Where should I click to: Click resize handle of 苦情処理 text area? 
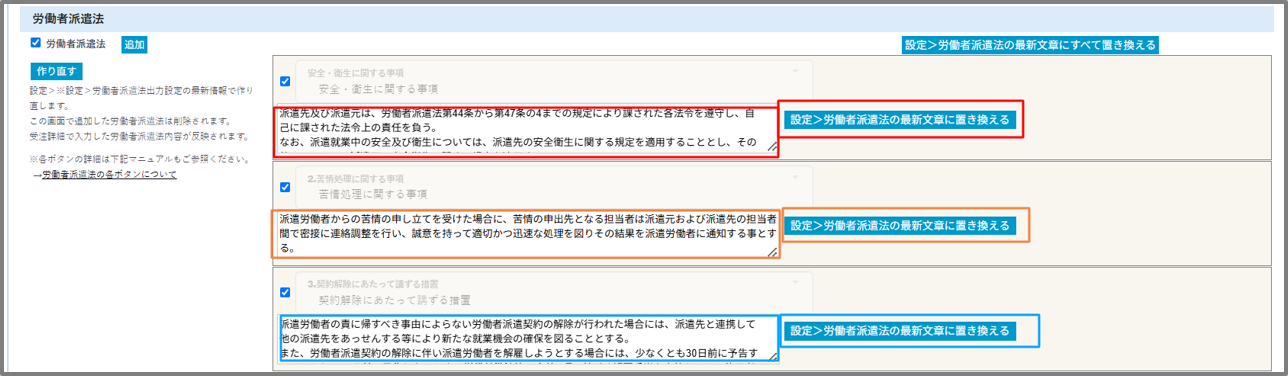(772, 253)
